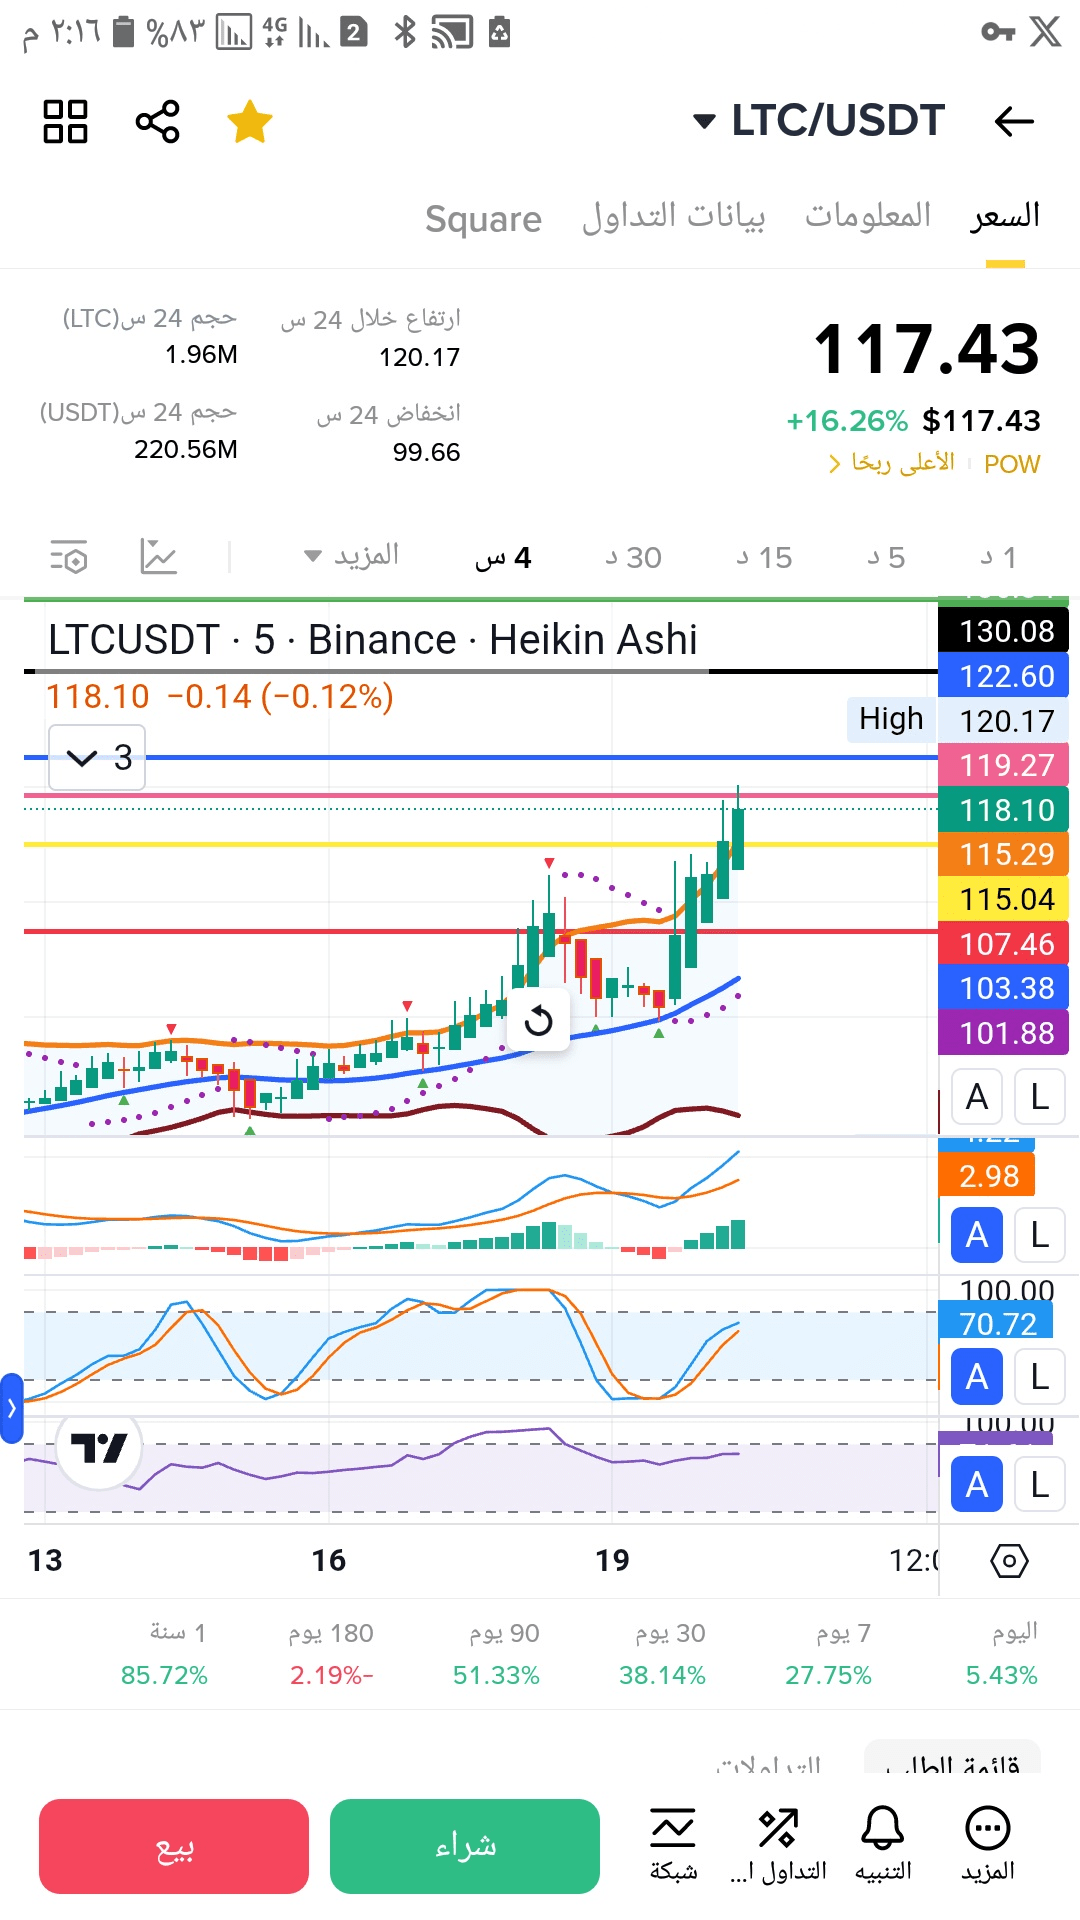The image size is (1080, 1920).
Task: Expand the المزيد timeframe dropdown
Action: tap(352, 555)
